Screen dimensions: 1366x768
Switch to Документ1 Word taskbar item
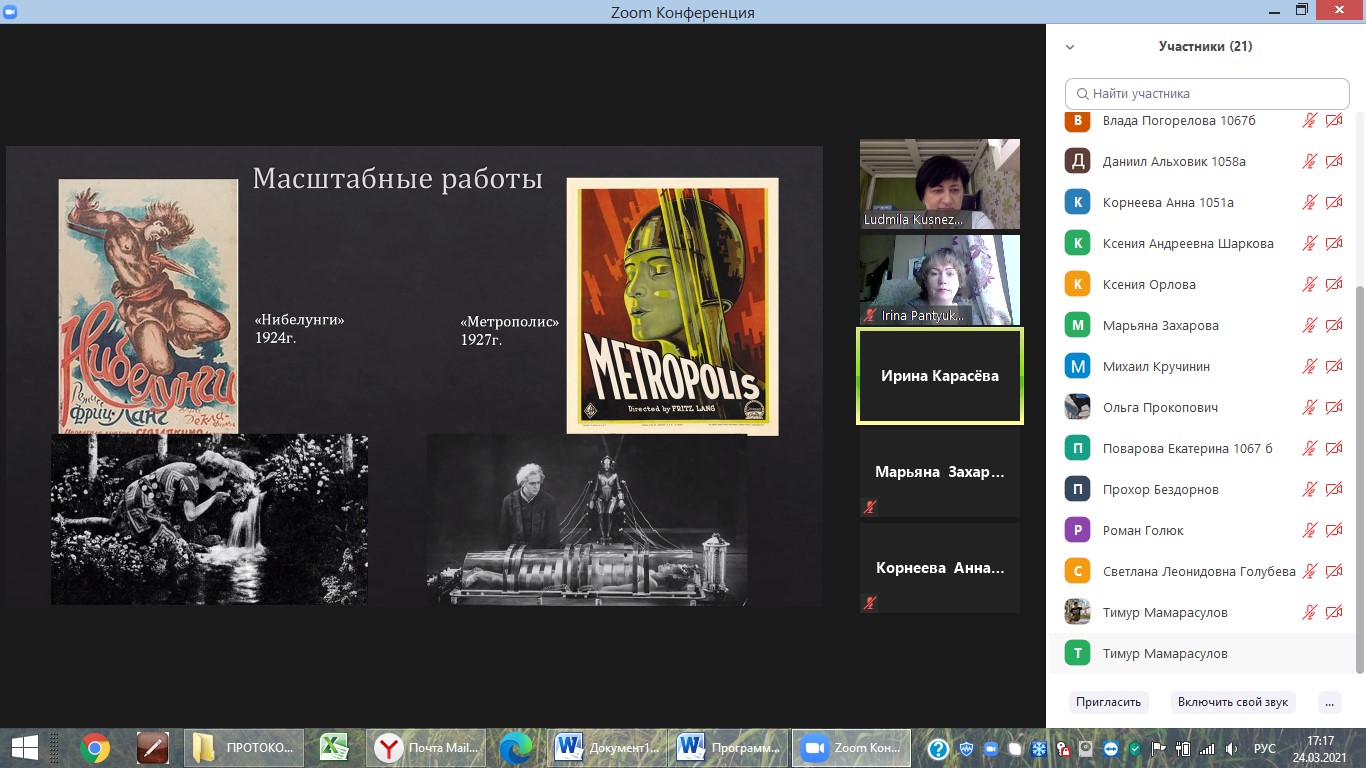coord(609,747)
